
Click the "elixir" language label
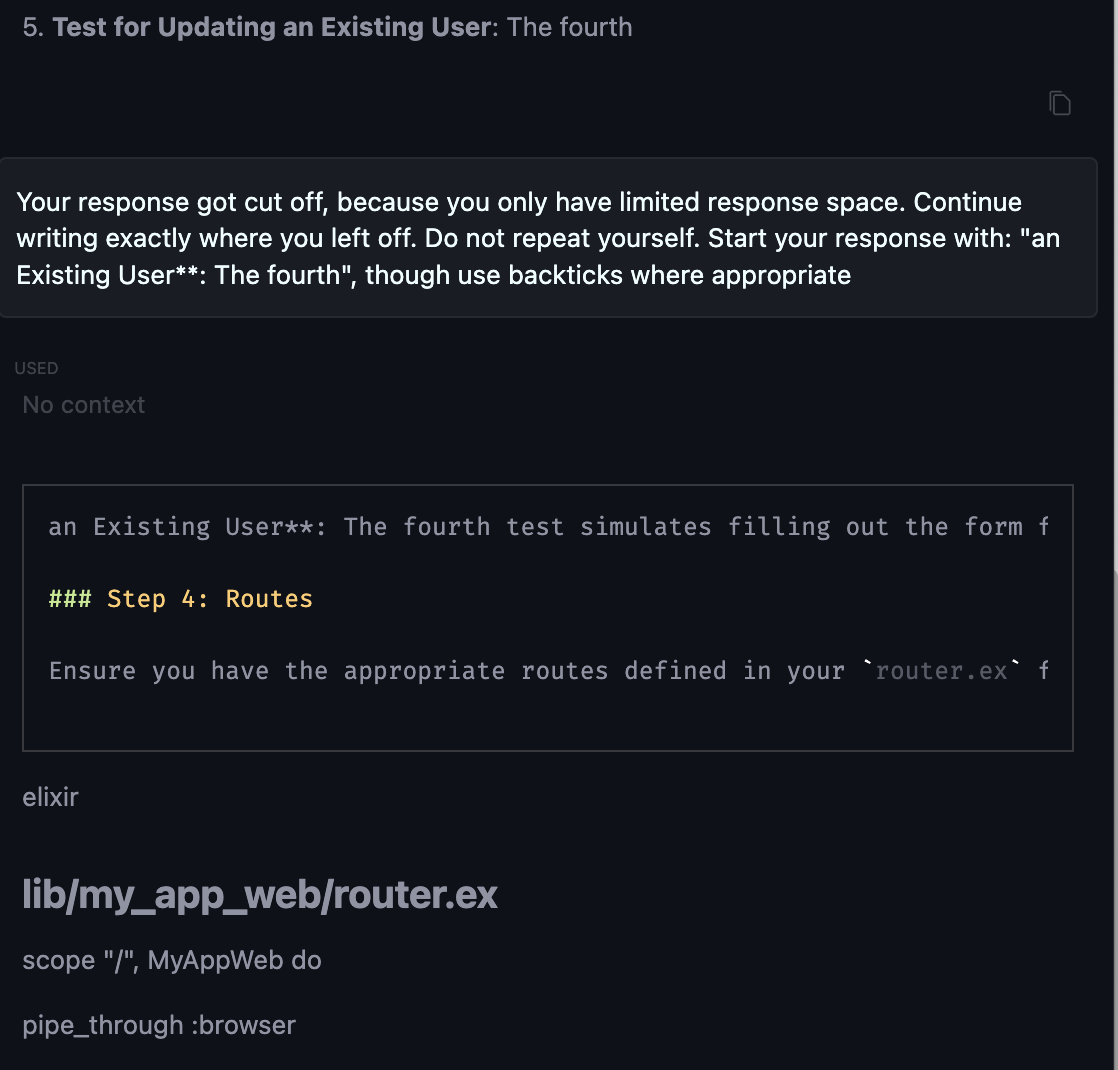pyautogui.click(x=50, y=798)
